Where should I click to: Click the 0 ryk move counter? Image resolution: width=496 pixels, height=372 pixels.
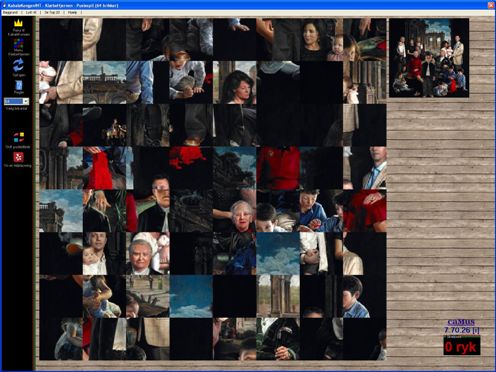click(462, 347)
